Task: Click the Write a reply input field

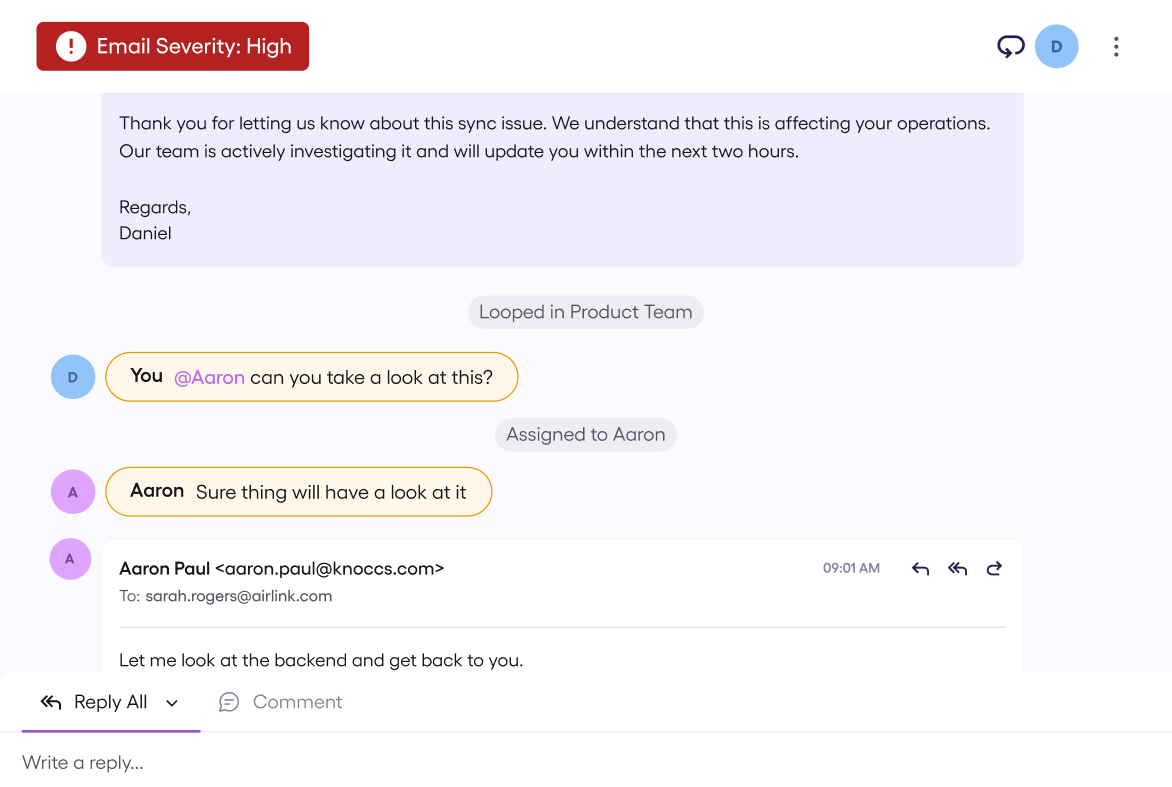Action: 586,762
